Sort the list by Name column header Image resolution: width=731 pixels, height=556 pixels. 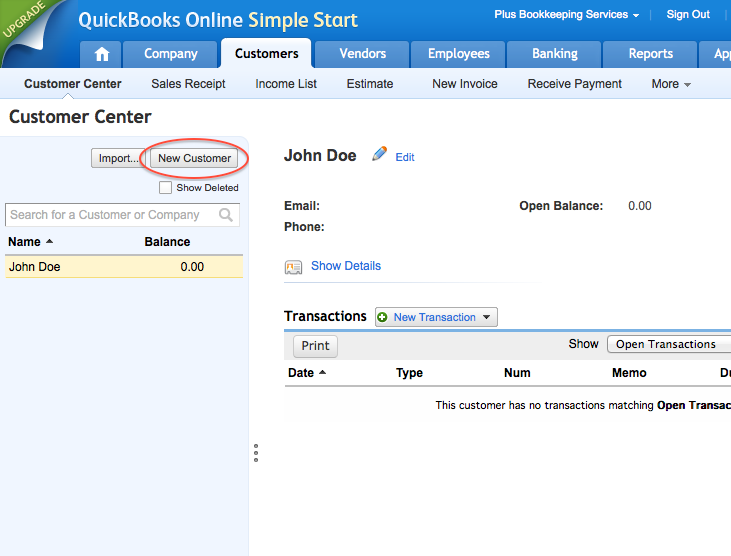coord(24,242)
